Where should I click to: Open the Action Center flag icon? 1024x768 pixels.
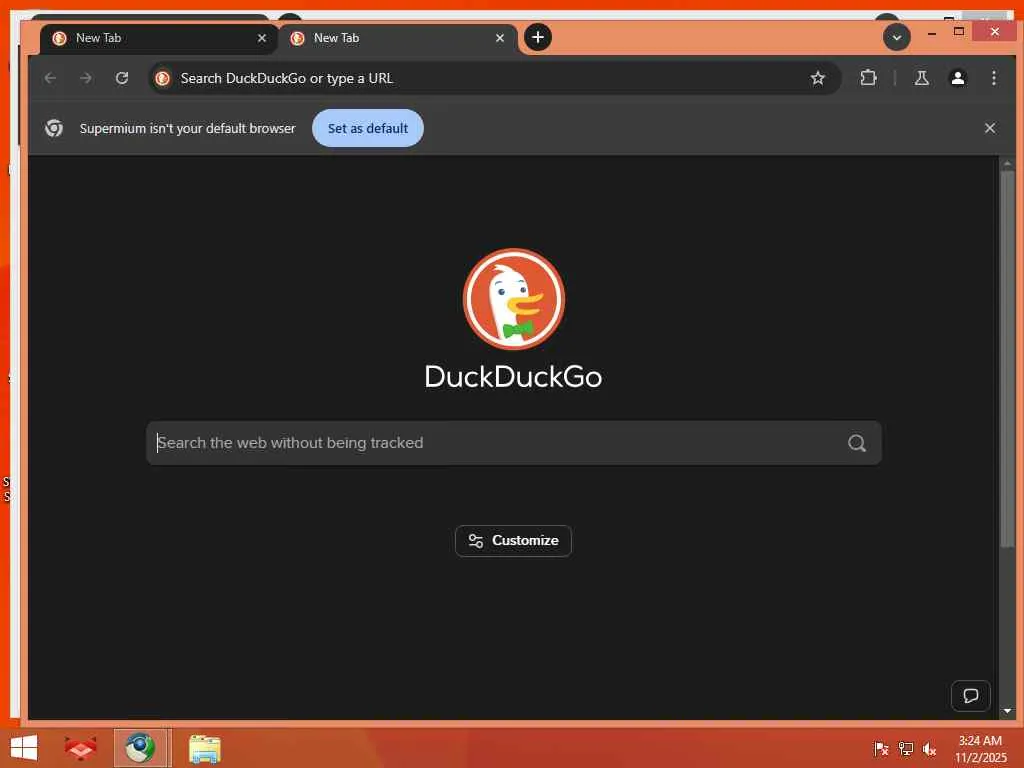coord(880,748)
